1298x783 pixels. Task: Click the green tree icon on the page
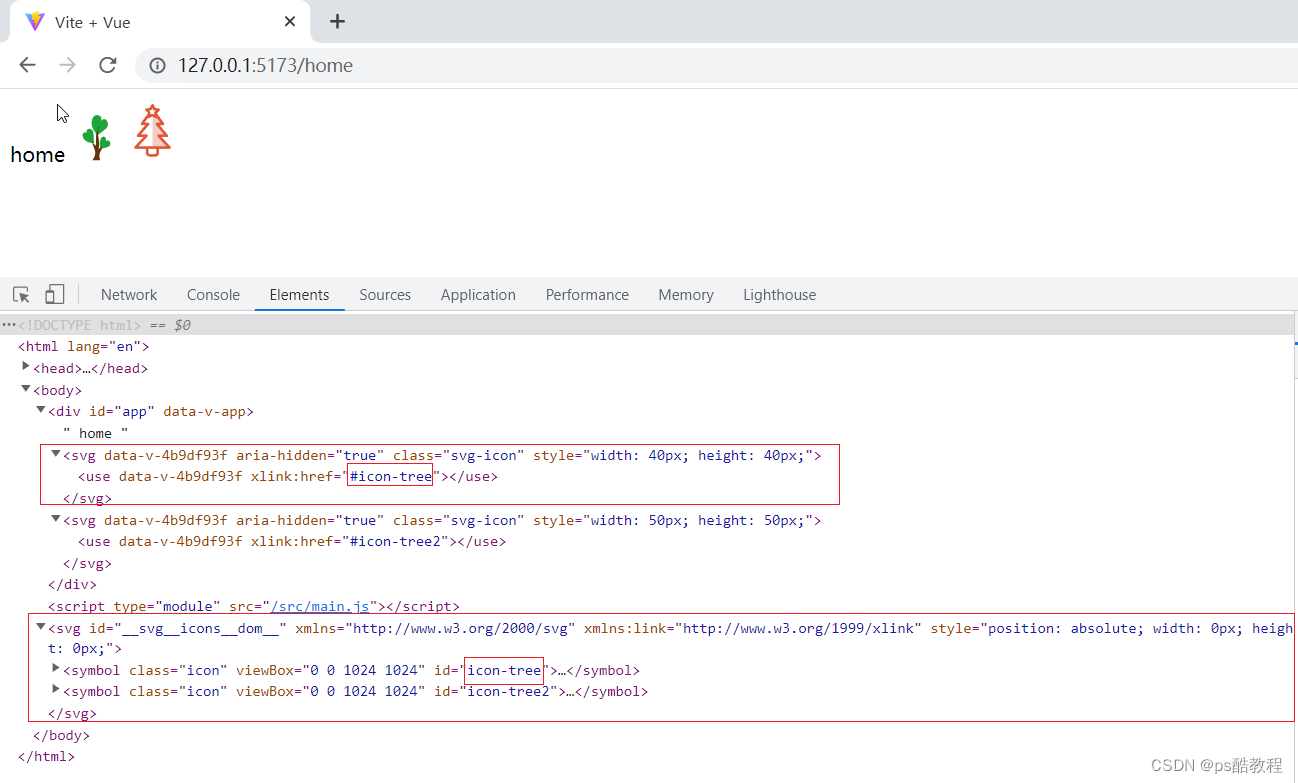pos(97,133)
